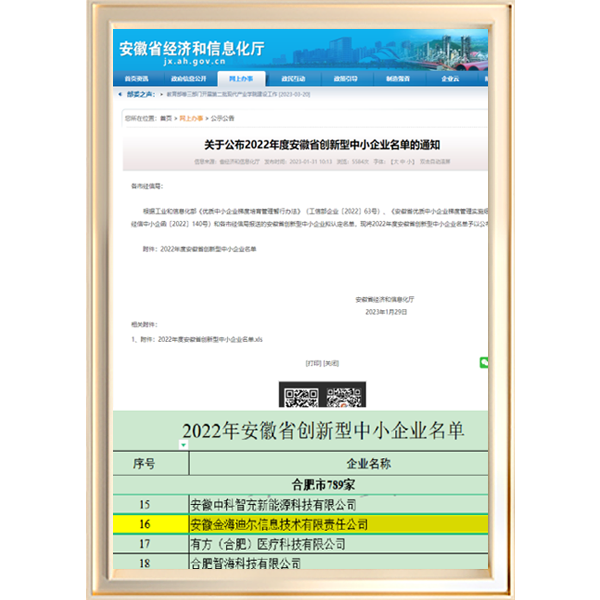The height and width of the screenshot is (600, 600).
Task: Open the 制造强省 navigation tab
Action: point(398,79)
